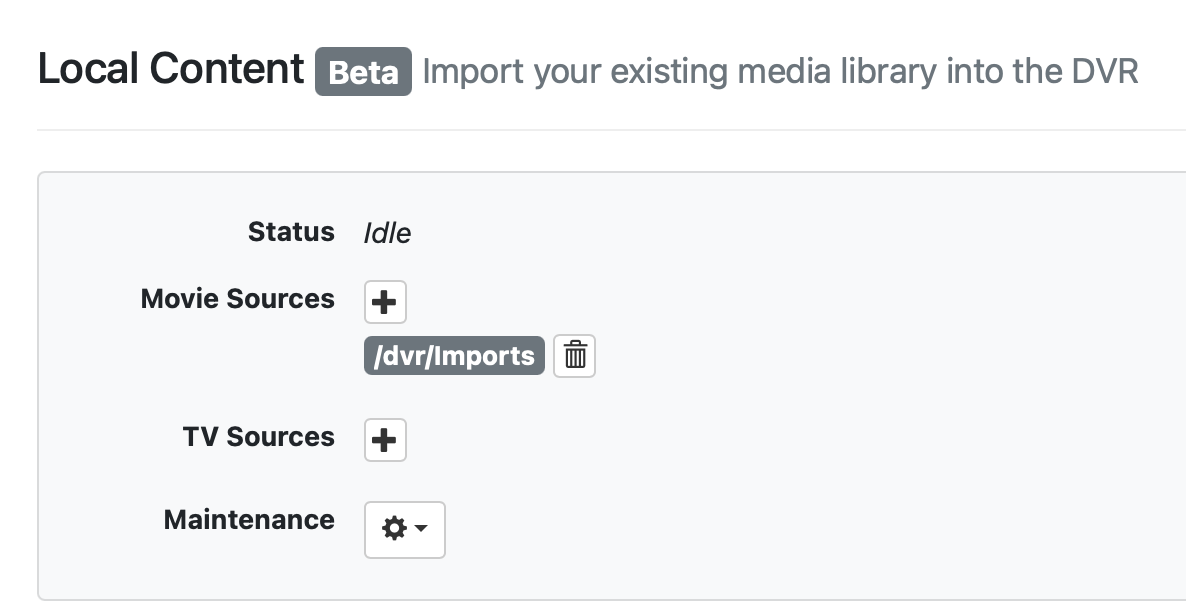The image size is (1186, 610).
Task: Expand the Maintenance dropdown caret
Action: [x=421, y=529]
